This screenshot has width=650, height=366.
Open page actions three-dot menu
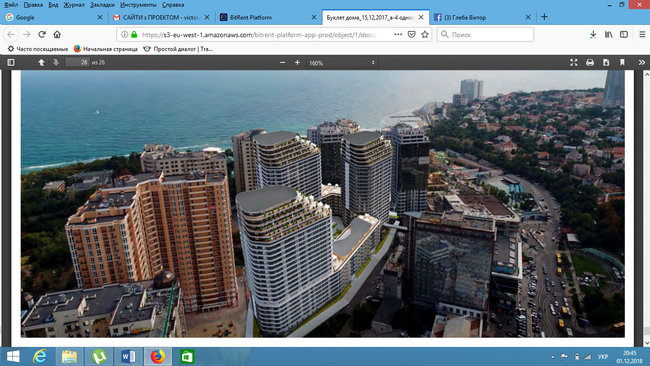tap(398, 35)
